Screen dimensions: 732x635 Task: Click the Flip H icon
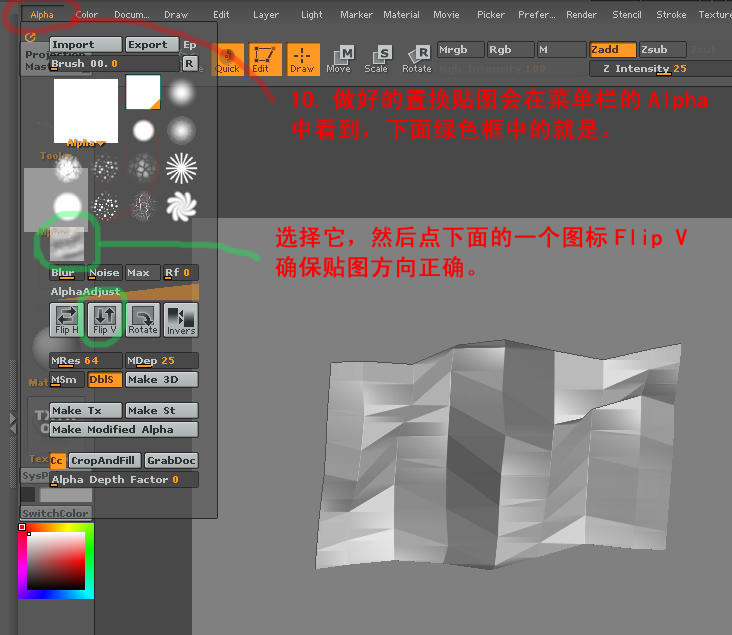[67, 319]
